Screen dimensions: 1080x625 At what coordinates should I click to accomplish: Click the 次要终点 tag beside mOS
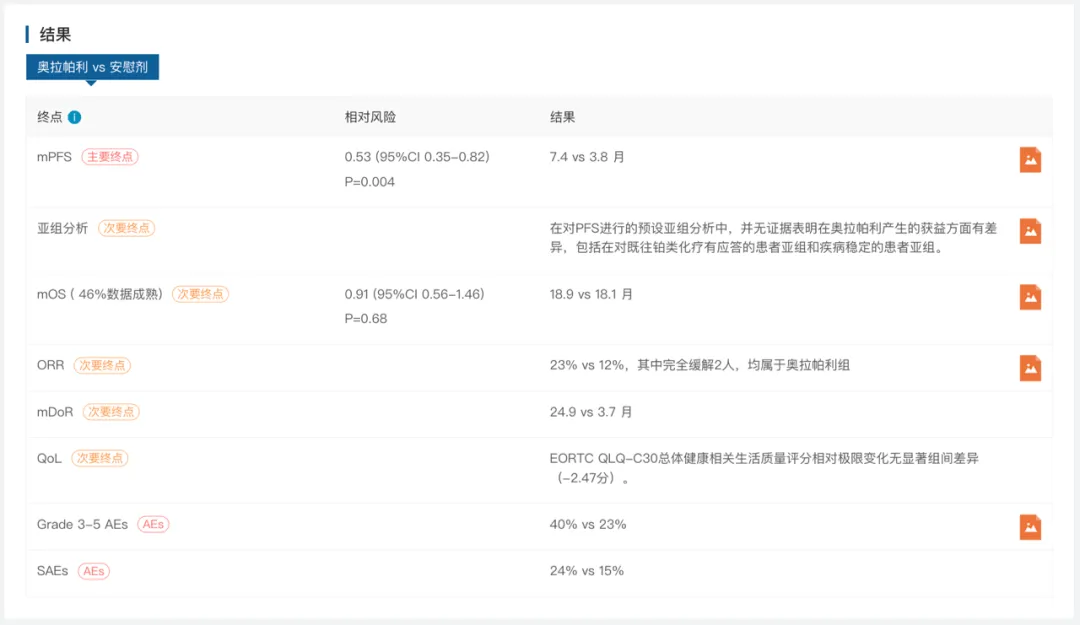point(200,294)
